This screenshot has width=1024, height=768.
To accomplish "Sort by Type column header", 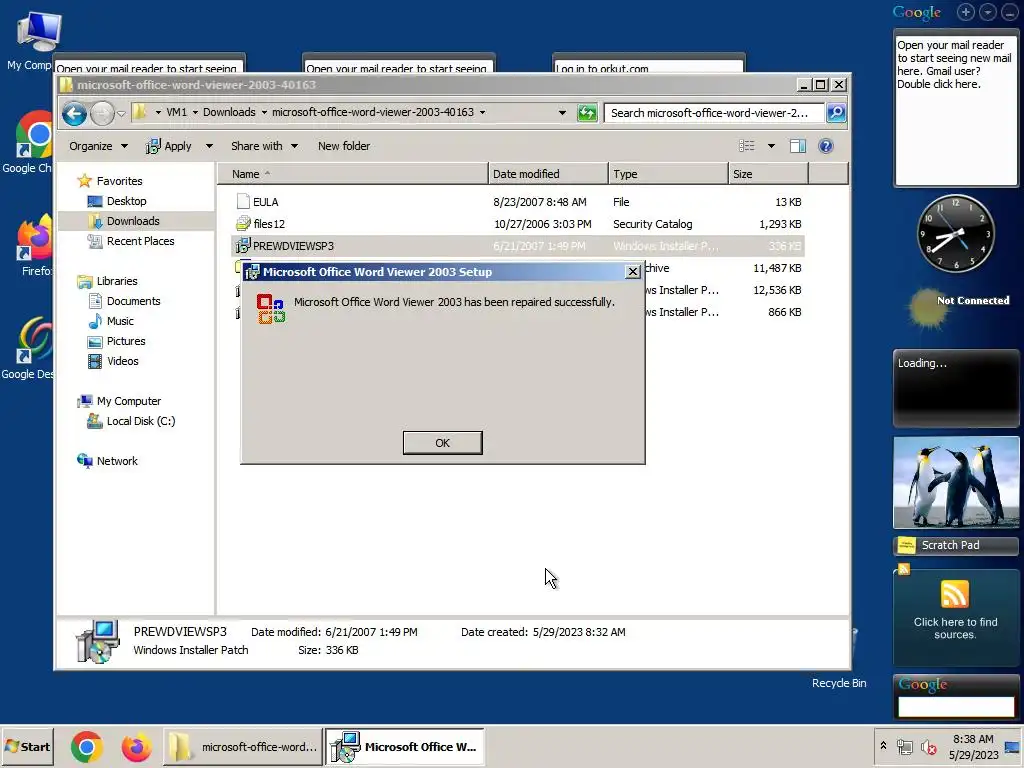I will pyautogui.click(x=668, y=174).
